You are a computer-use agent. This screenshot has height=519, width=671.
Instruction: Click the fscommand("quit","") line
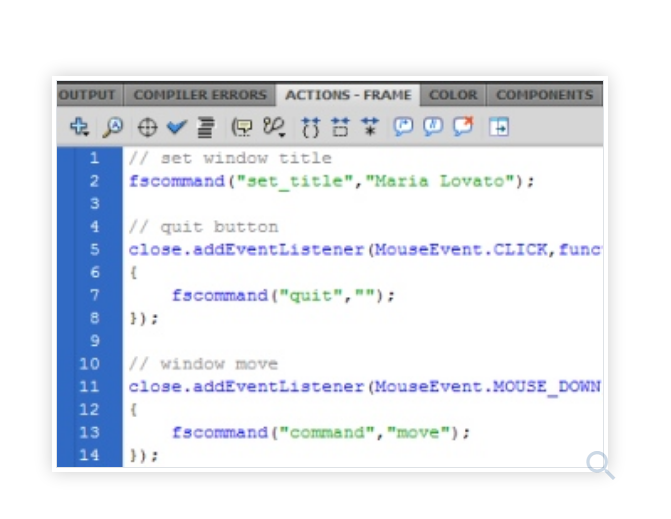283,296
